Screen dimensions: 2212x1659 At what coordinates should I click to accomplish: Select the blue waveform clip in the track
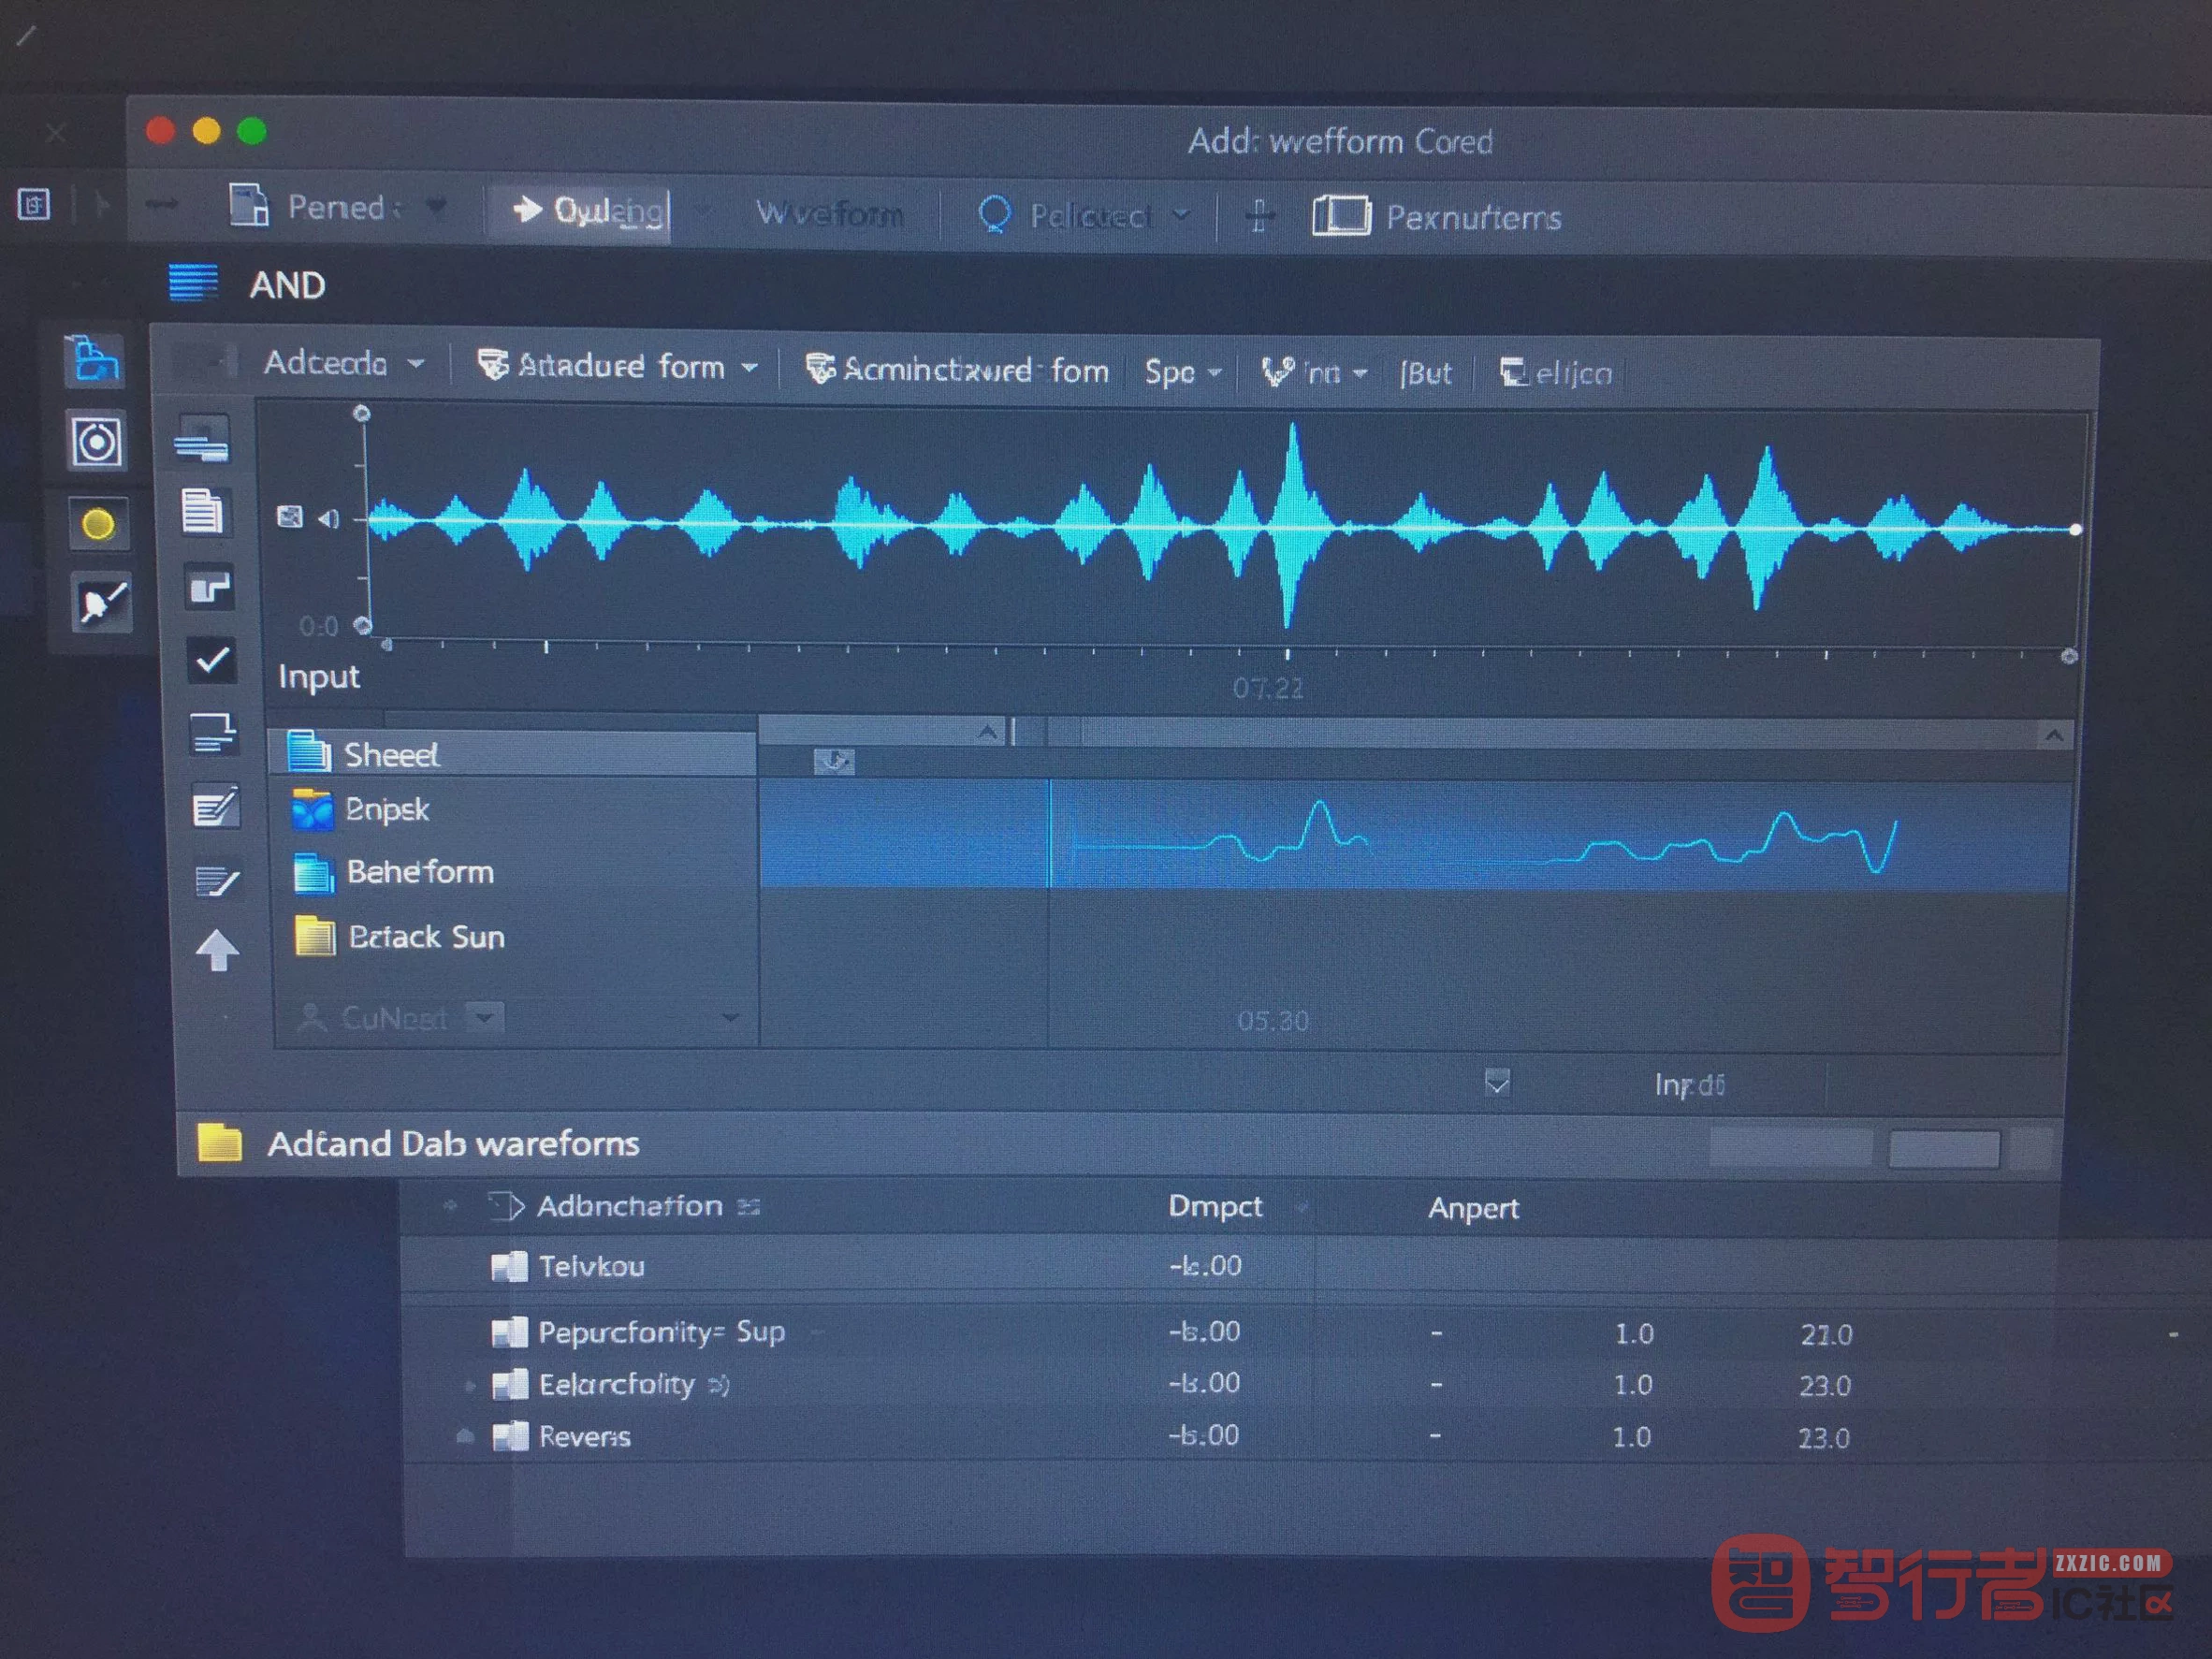(x=1414, y=835)
